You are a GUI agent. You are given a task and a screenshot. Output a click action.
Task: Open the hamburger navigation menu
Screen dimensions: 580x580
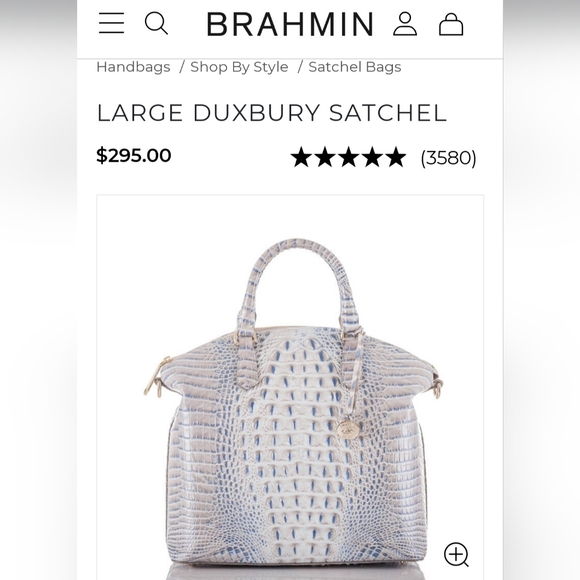pyautogui.click(x=111, y=23)
